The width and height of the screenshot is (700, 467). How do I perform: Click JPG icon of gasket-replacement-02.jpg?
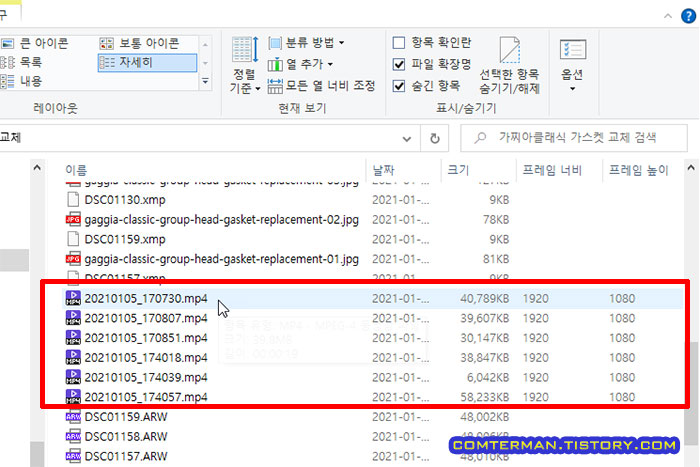(73, 219)
